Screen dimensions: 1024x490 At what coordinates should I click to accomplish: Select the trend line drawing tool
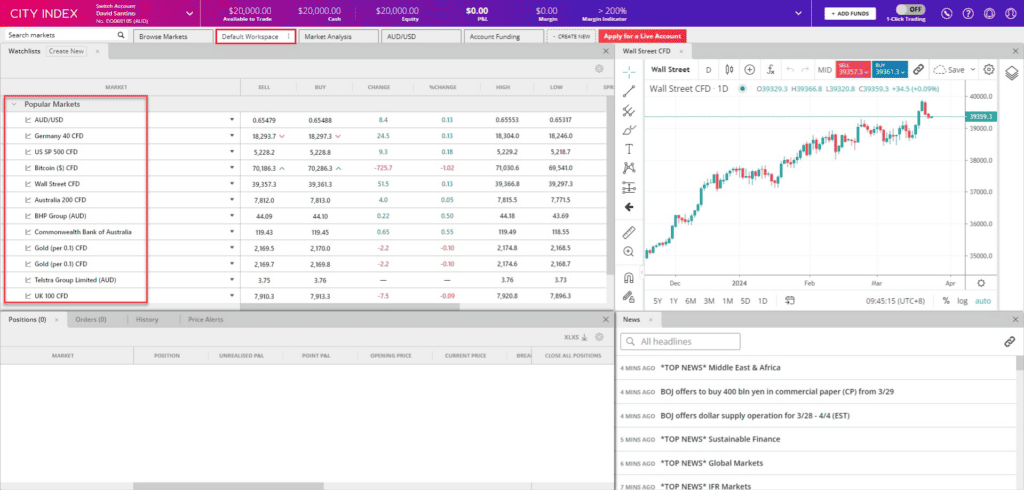tap(629, 91)
